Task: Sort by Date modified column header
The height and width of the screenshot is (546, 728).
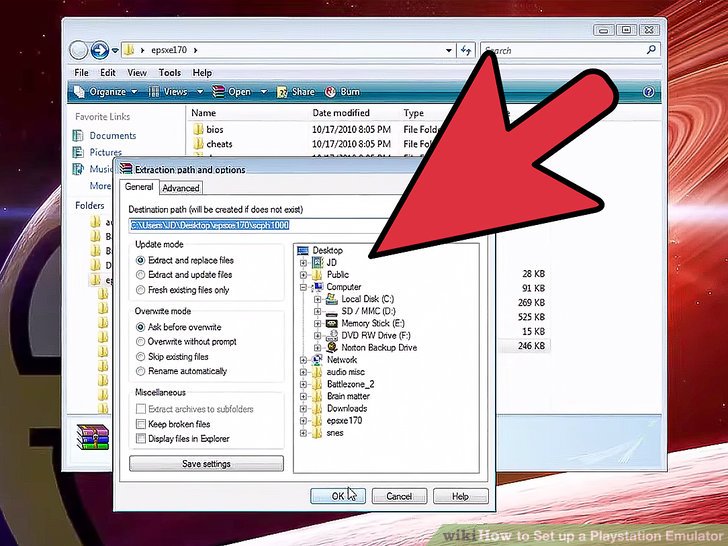Action: pos(341,113)
